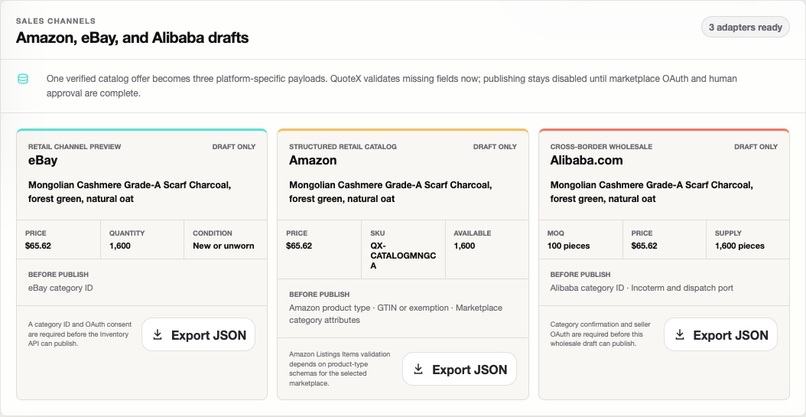The image size is (806, 417).
Task: Click the Alibaba product title text
Action: coord(651,191)
